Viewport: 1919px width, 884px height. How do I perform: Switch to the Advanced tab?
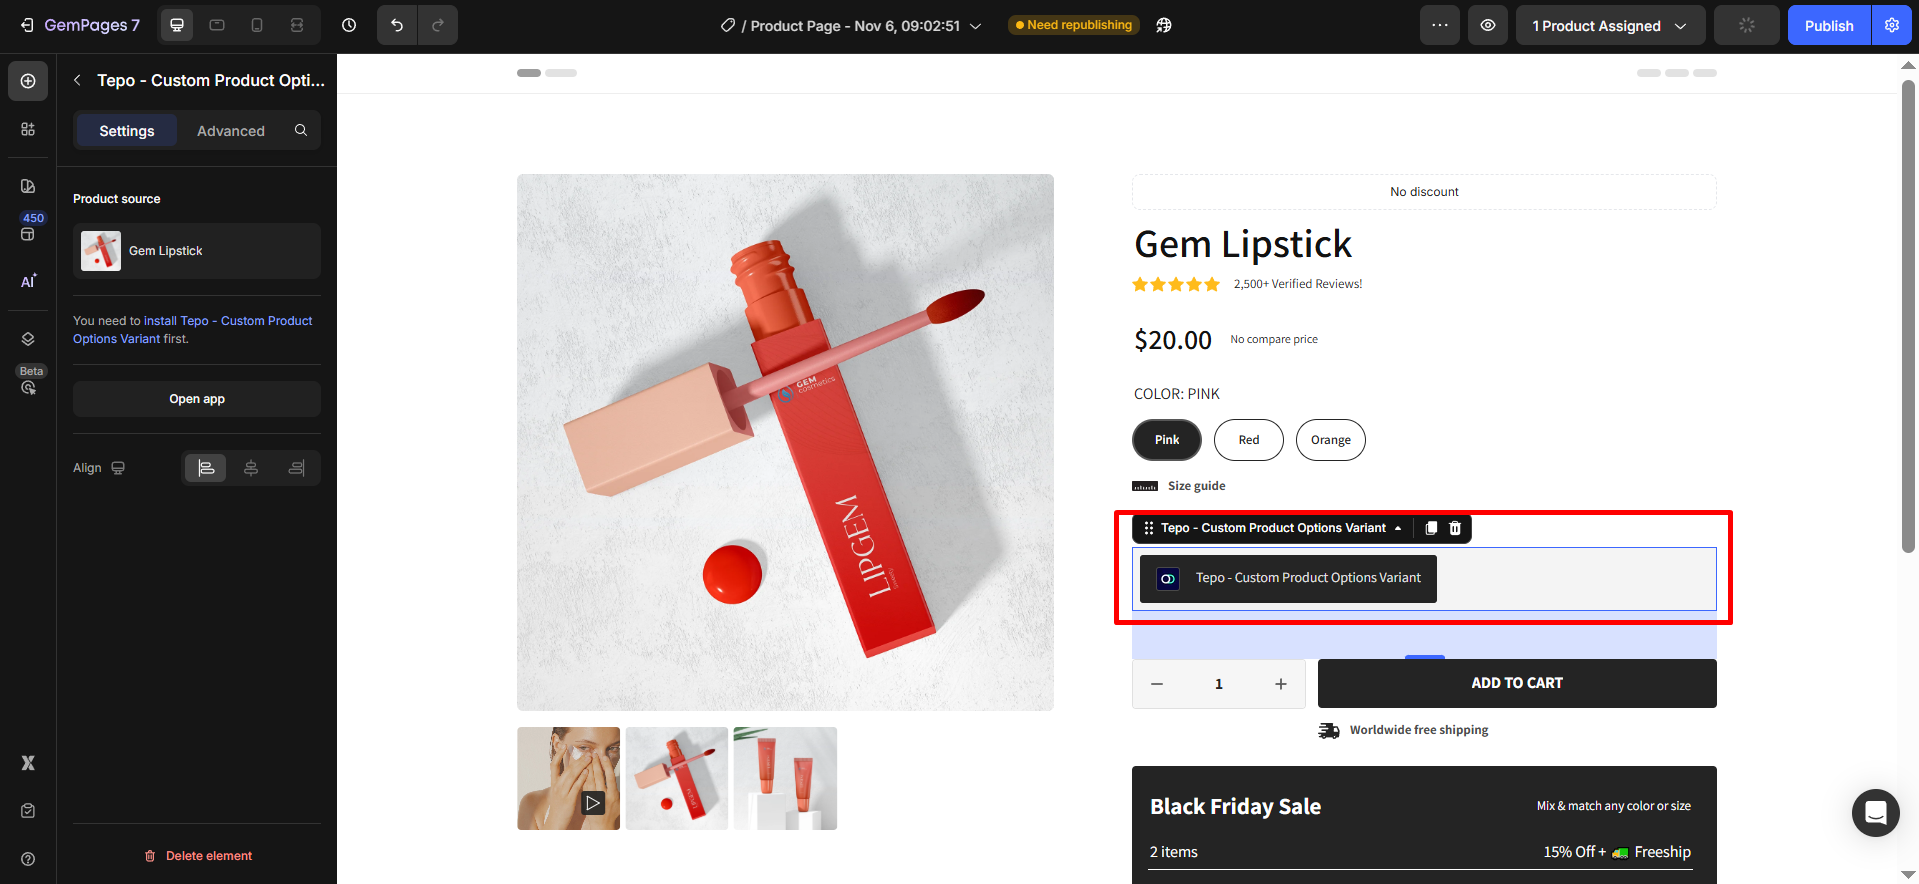click(x=231, y=131)
